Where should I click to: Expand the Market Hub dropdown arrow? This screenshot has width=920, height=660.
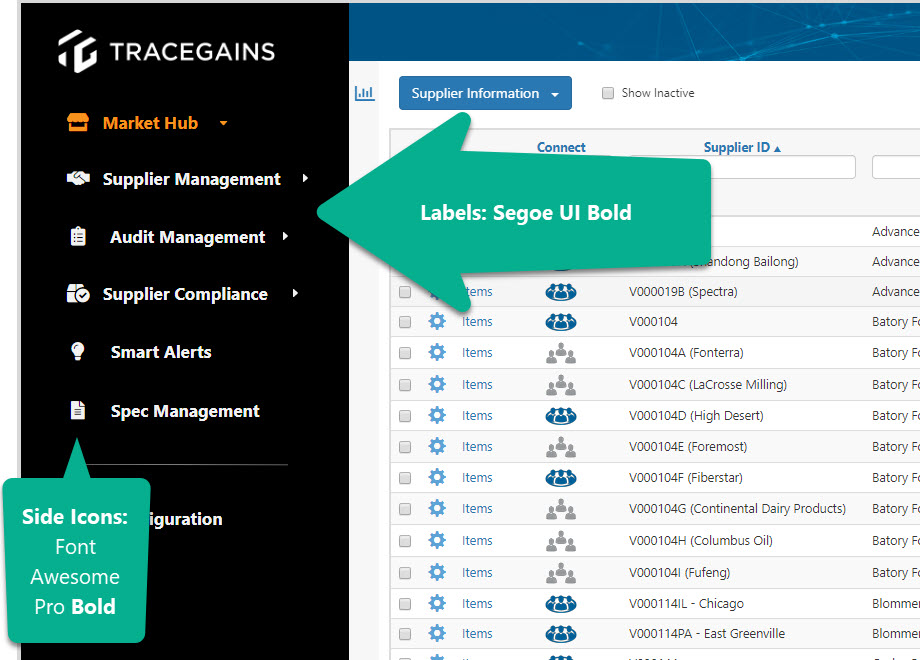coord(224,123)
